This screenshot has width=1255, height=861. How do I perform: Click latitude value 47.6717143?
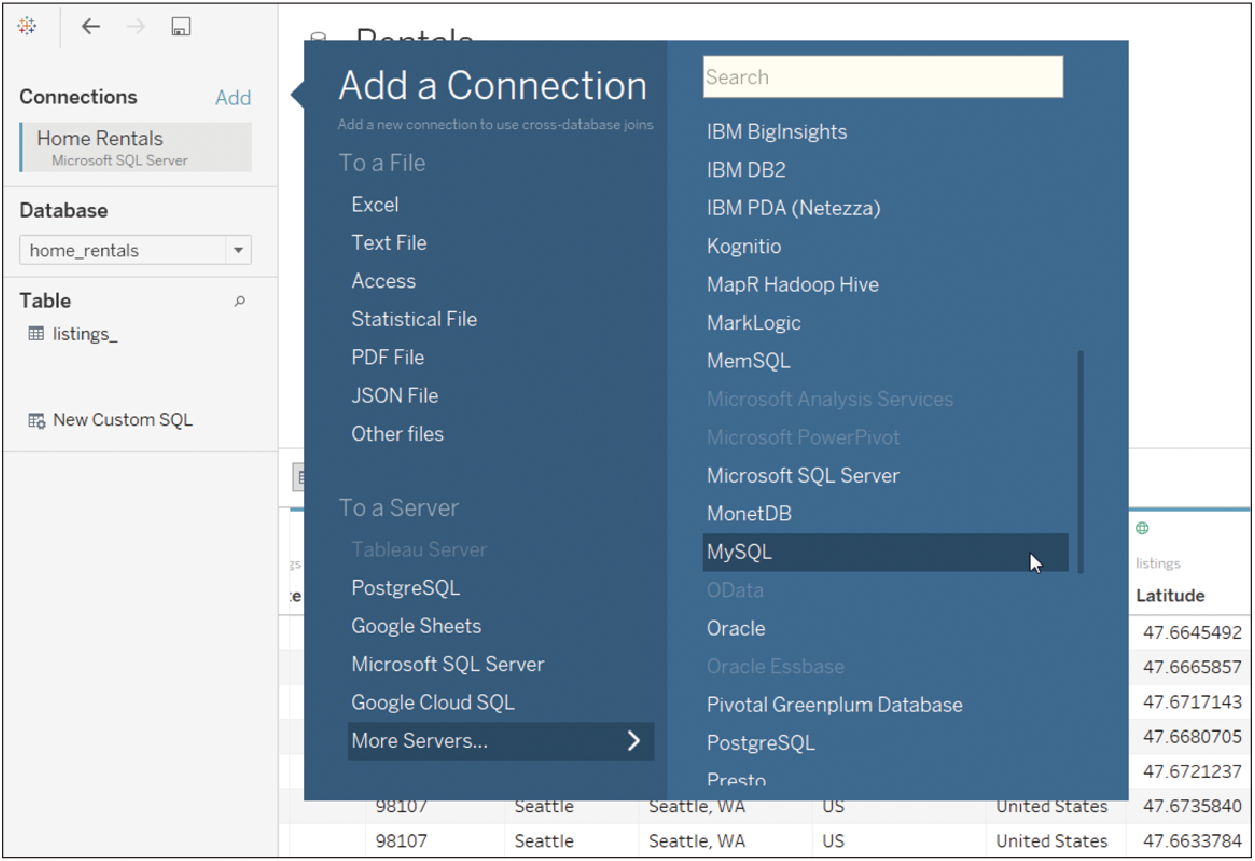[1192, 702]
